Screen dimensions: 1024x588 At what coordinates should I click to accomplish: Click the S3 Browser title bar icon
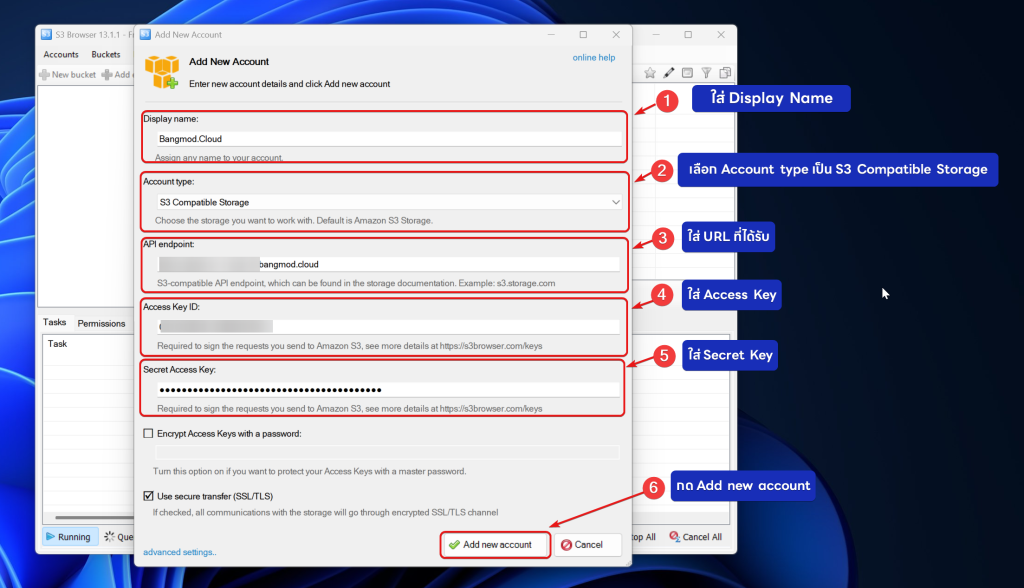(x=46, y=34)
